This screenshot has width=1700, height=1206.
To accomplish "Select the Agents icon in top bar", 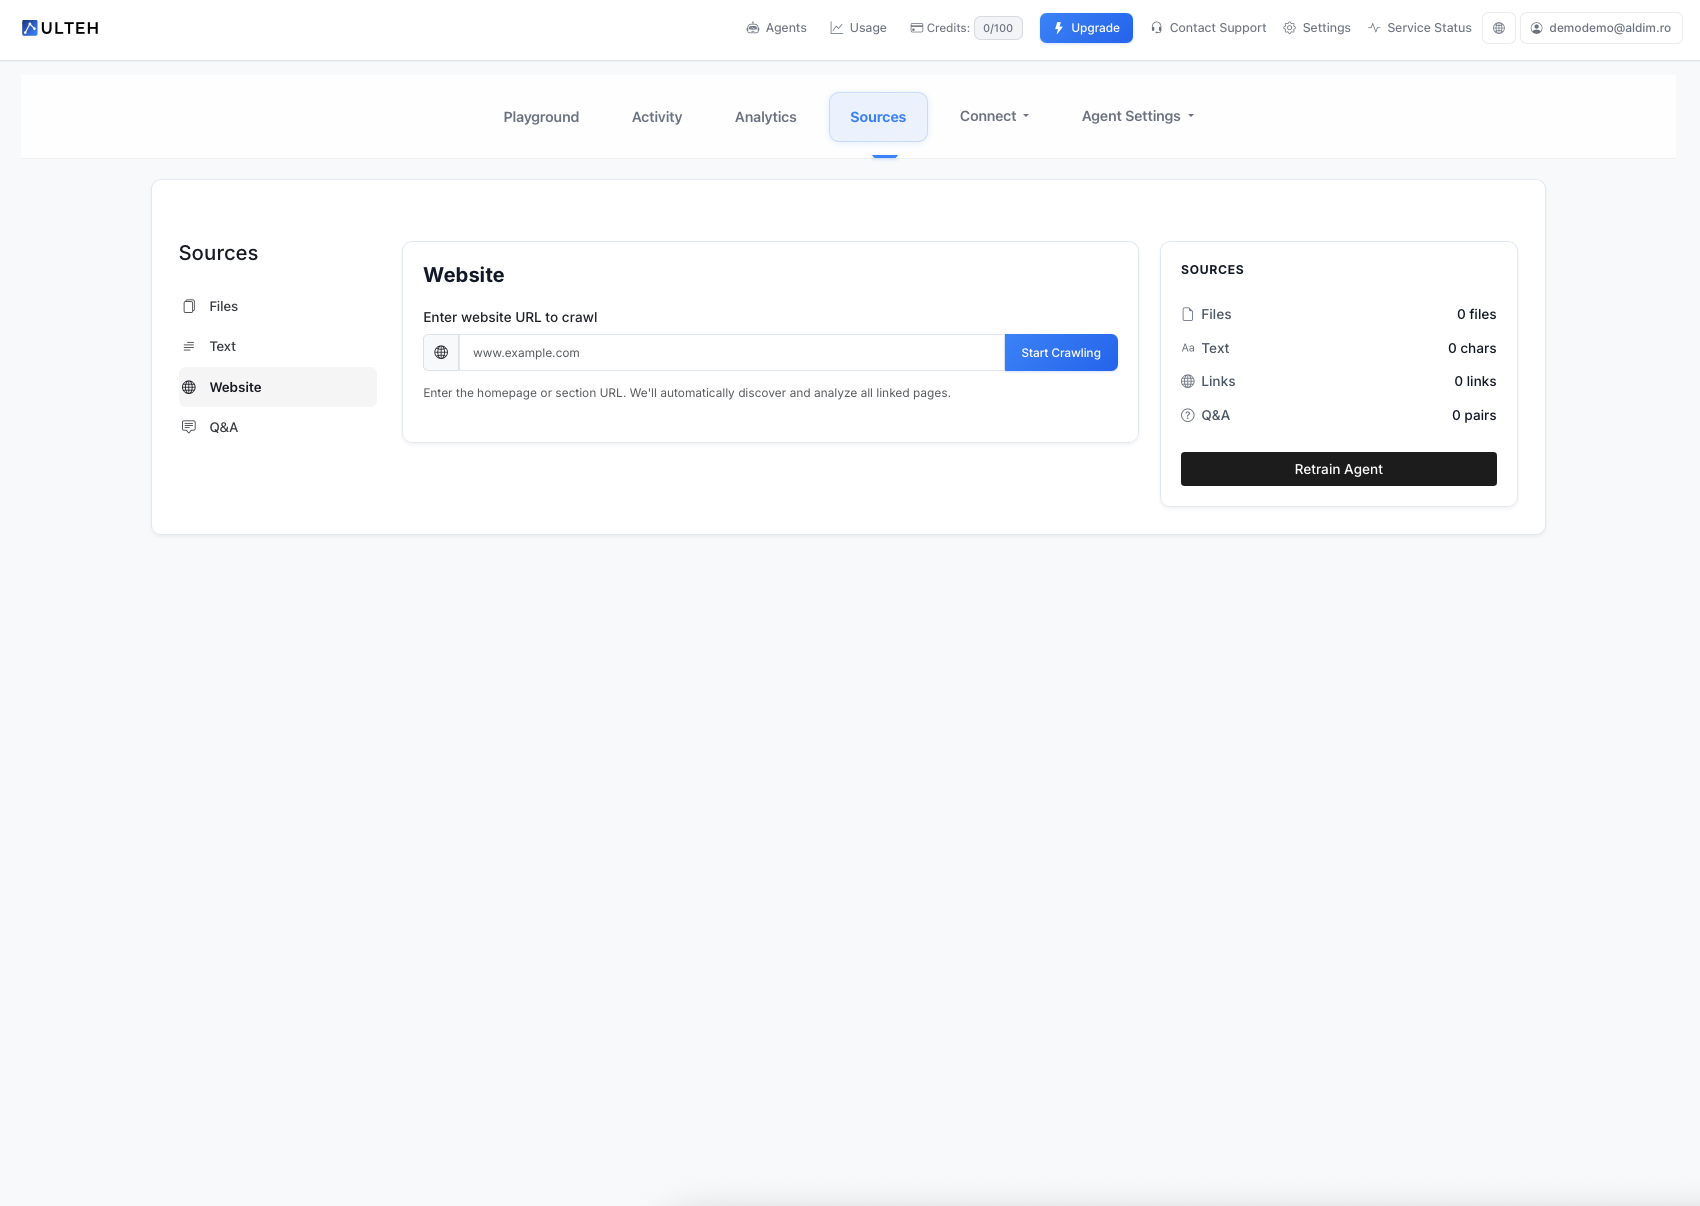I will pos(753,28).
